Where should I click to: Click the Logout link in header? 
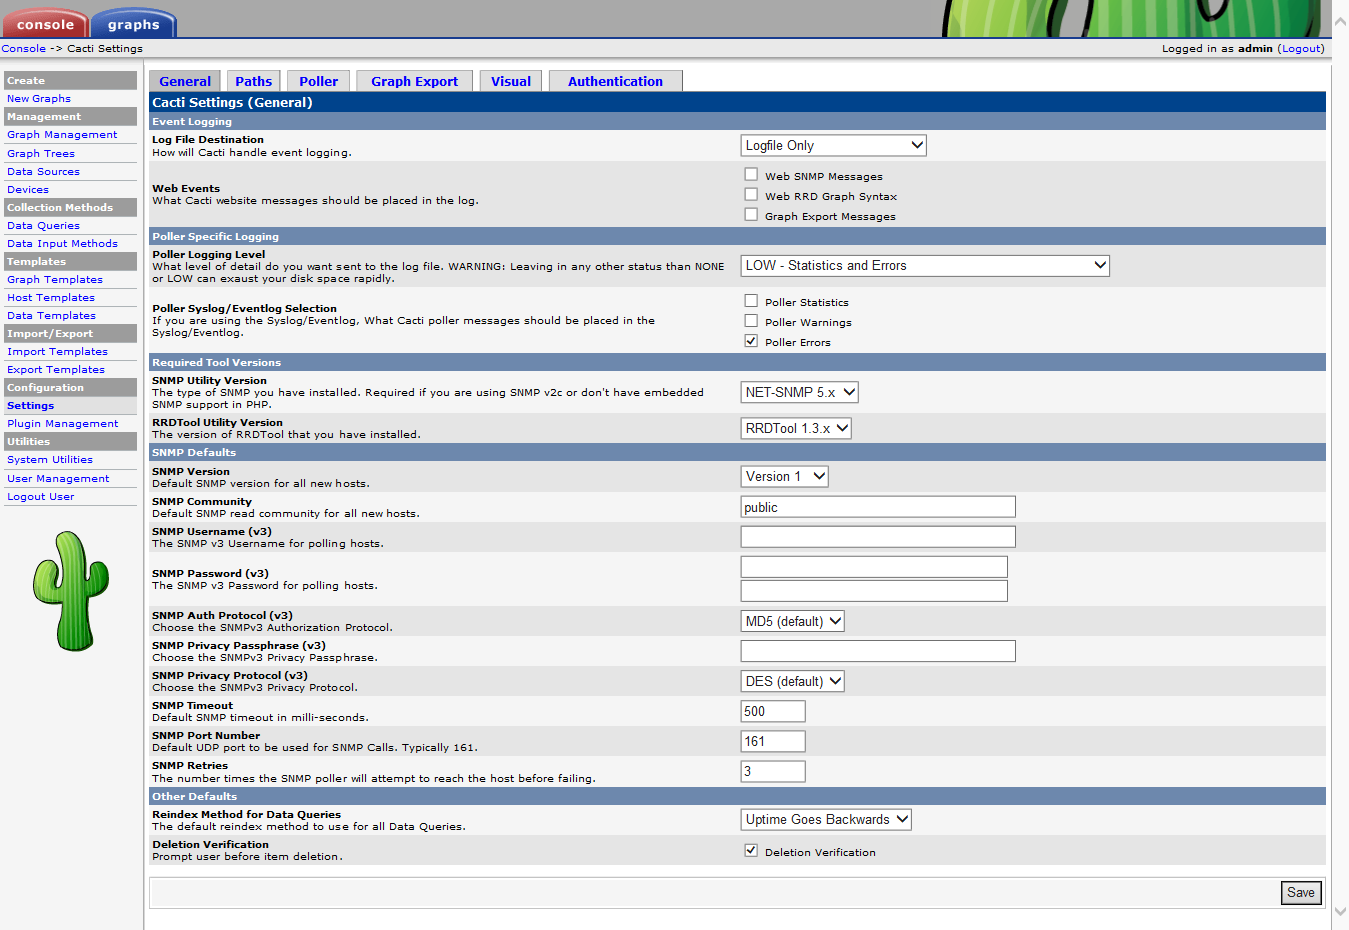click(1301, 48)
